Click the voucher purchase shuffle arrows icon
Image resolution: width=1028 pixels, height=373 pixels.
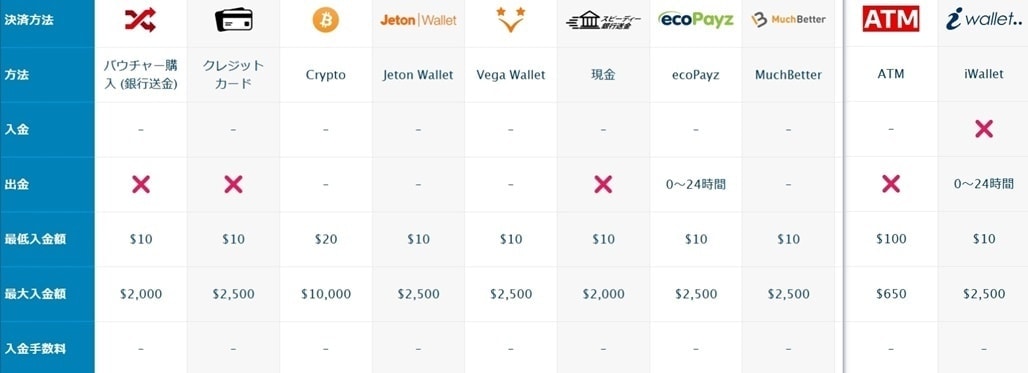pyautogui.click(x=140, y=20)
